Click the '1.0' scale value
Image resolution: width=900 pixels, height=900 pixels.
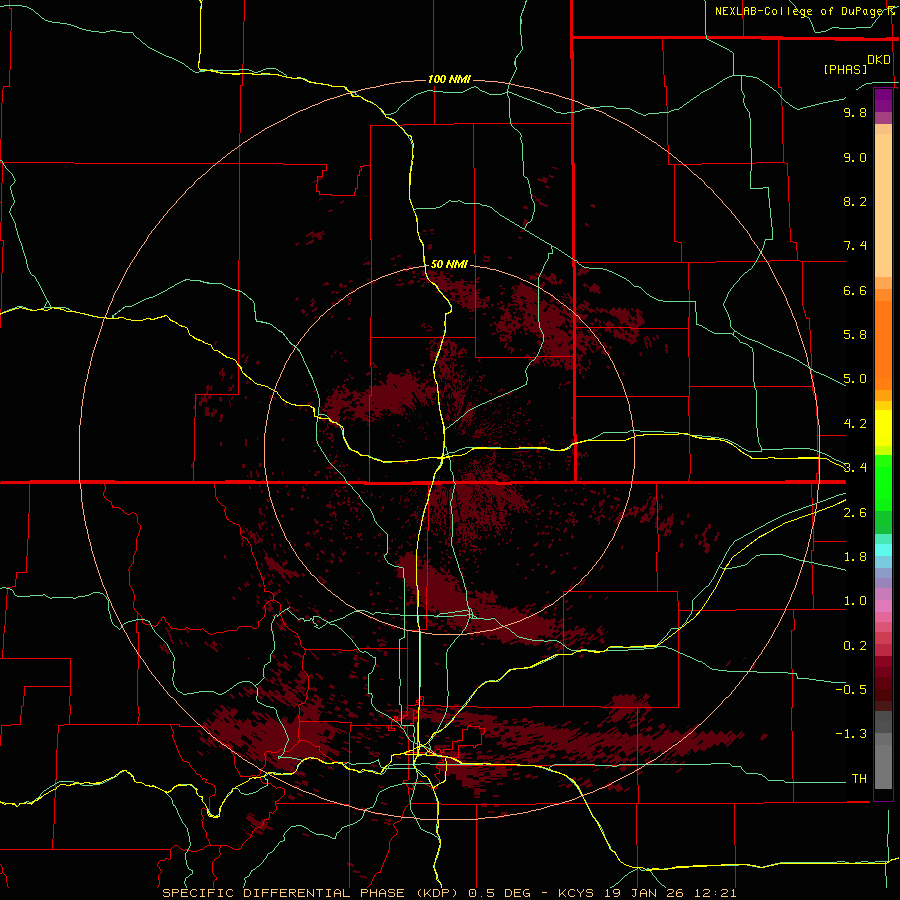pos(855,600)
